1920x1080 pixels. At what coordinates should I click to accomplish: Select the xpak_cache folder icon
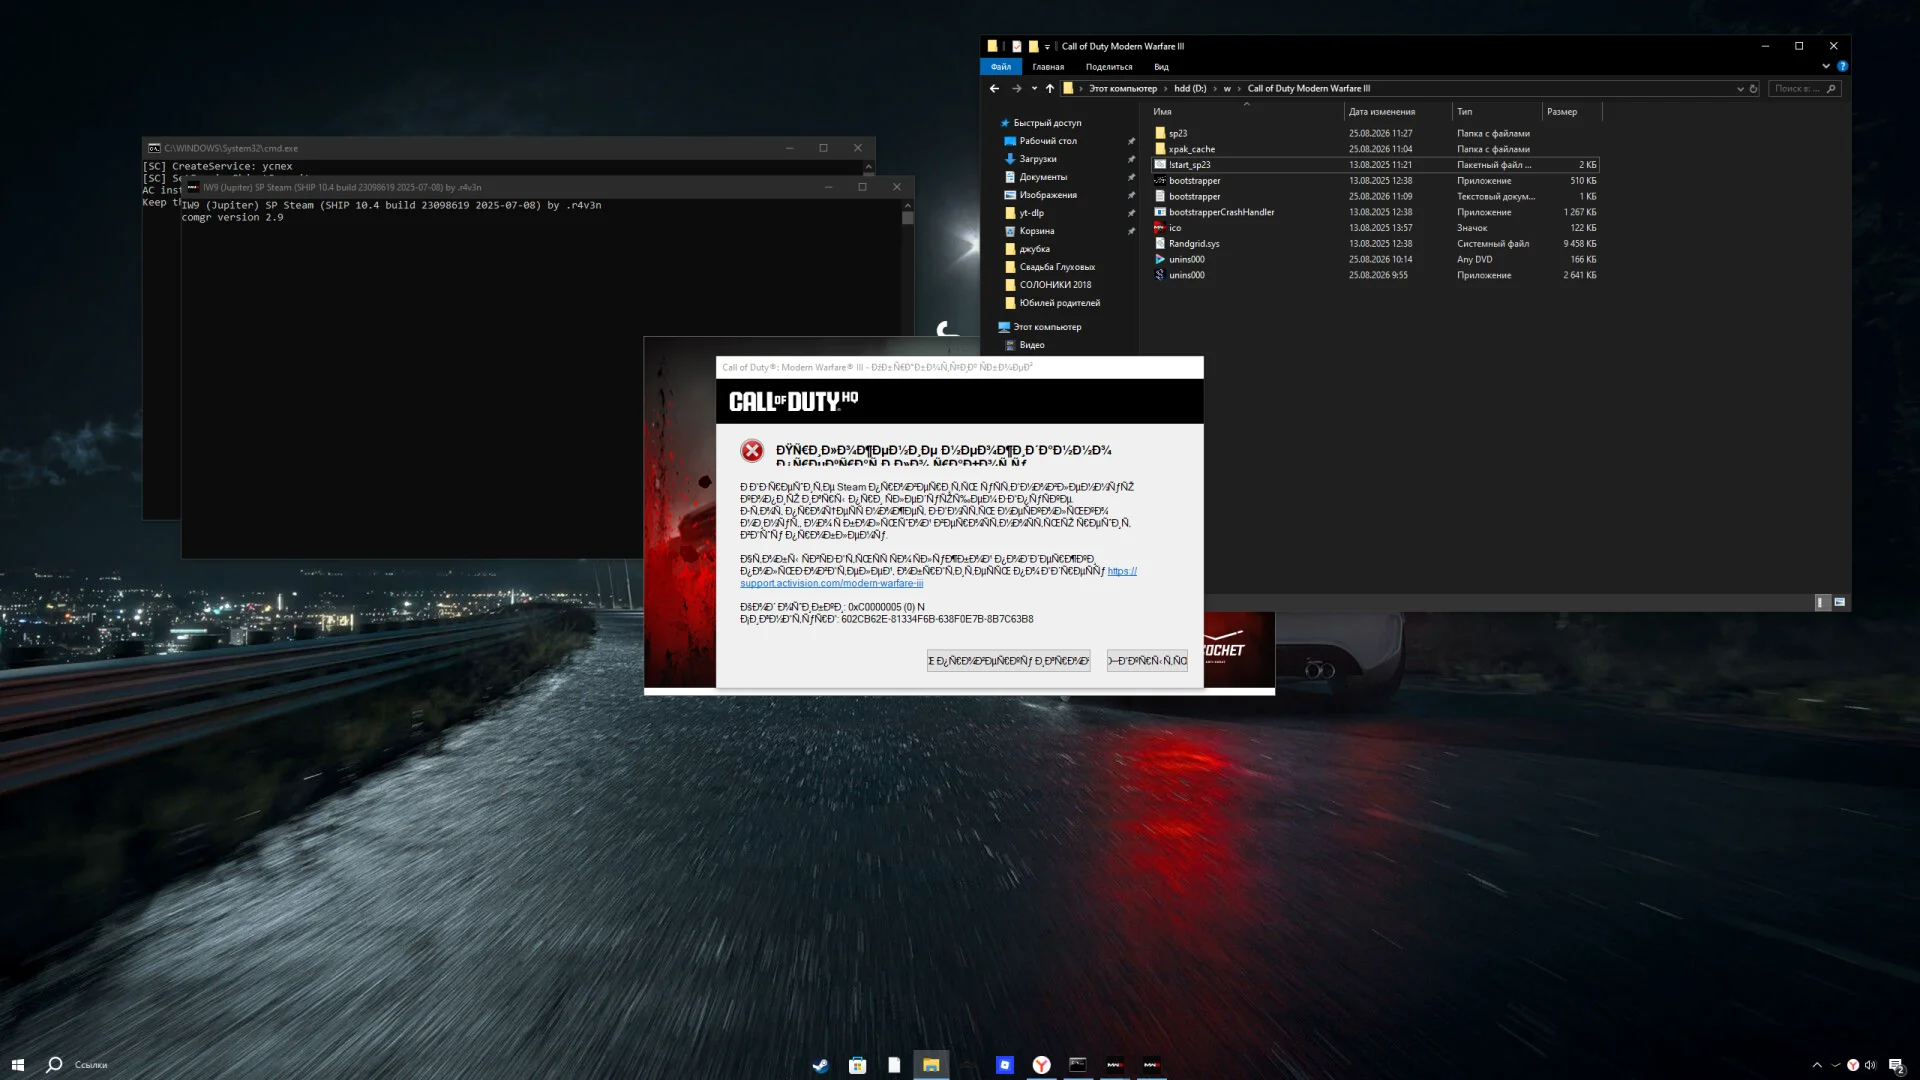[x=1160, y=149]
